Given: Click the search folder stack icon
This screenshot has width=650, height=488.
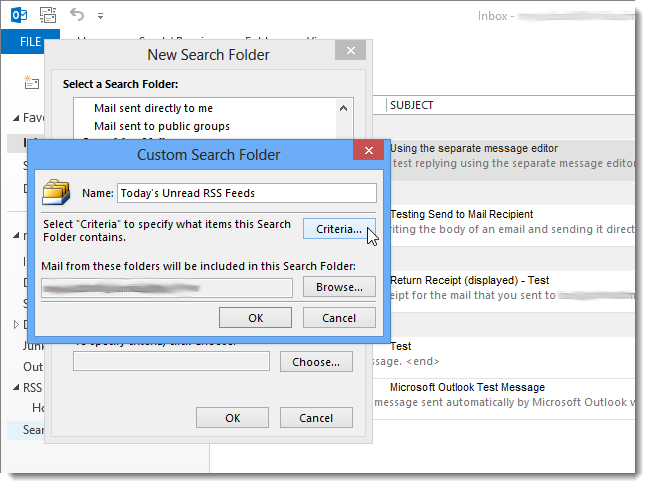Looking at the screenshot, I should tap(56, 192).
